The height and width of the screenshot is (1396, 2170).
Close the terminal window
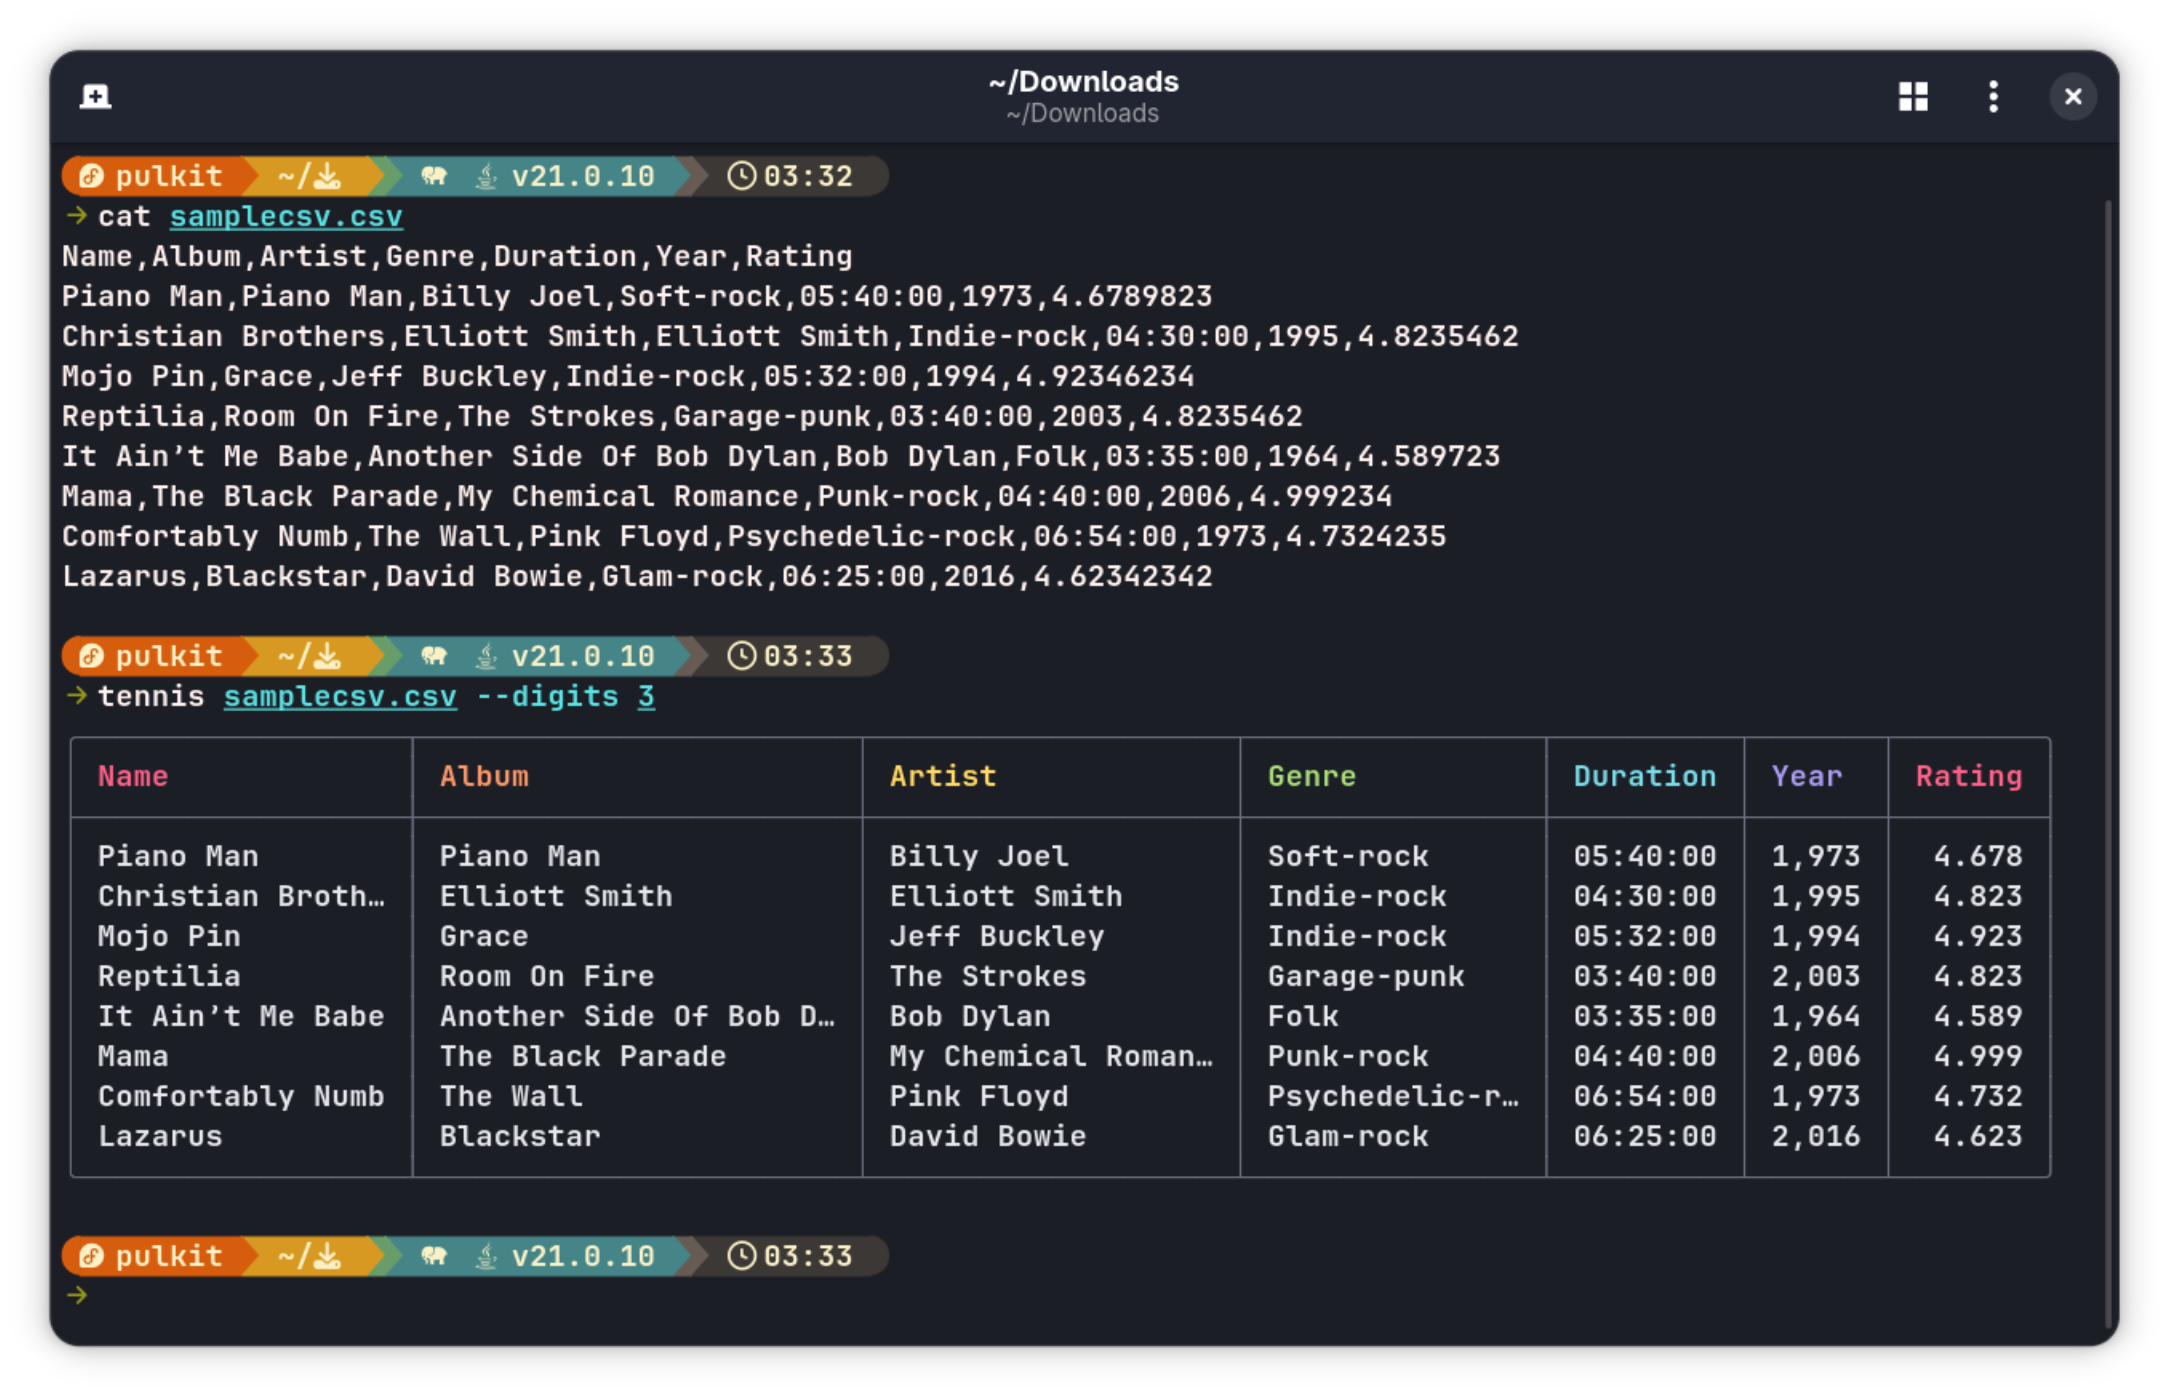point(2072,97)
